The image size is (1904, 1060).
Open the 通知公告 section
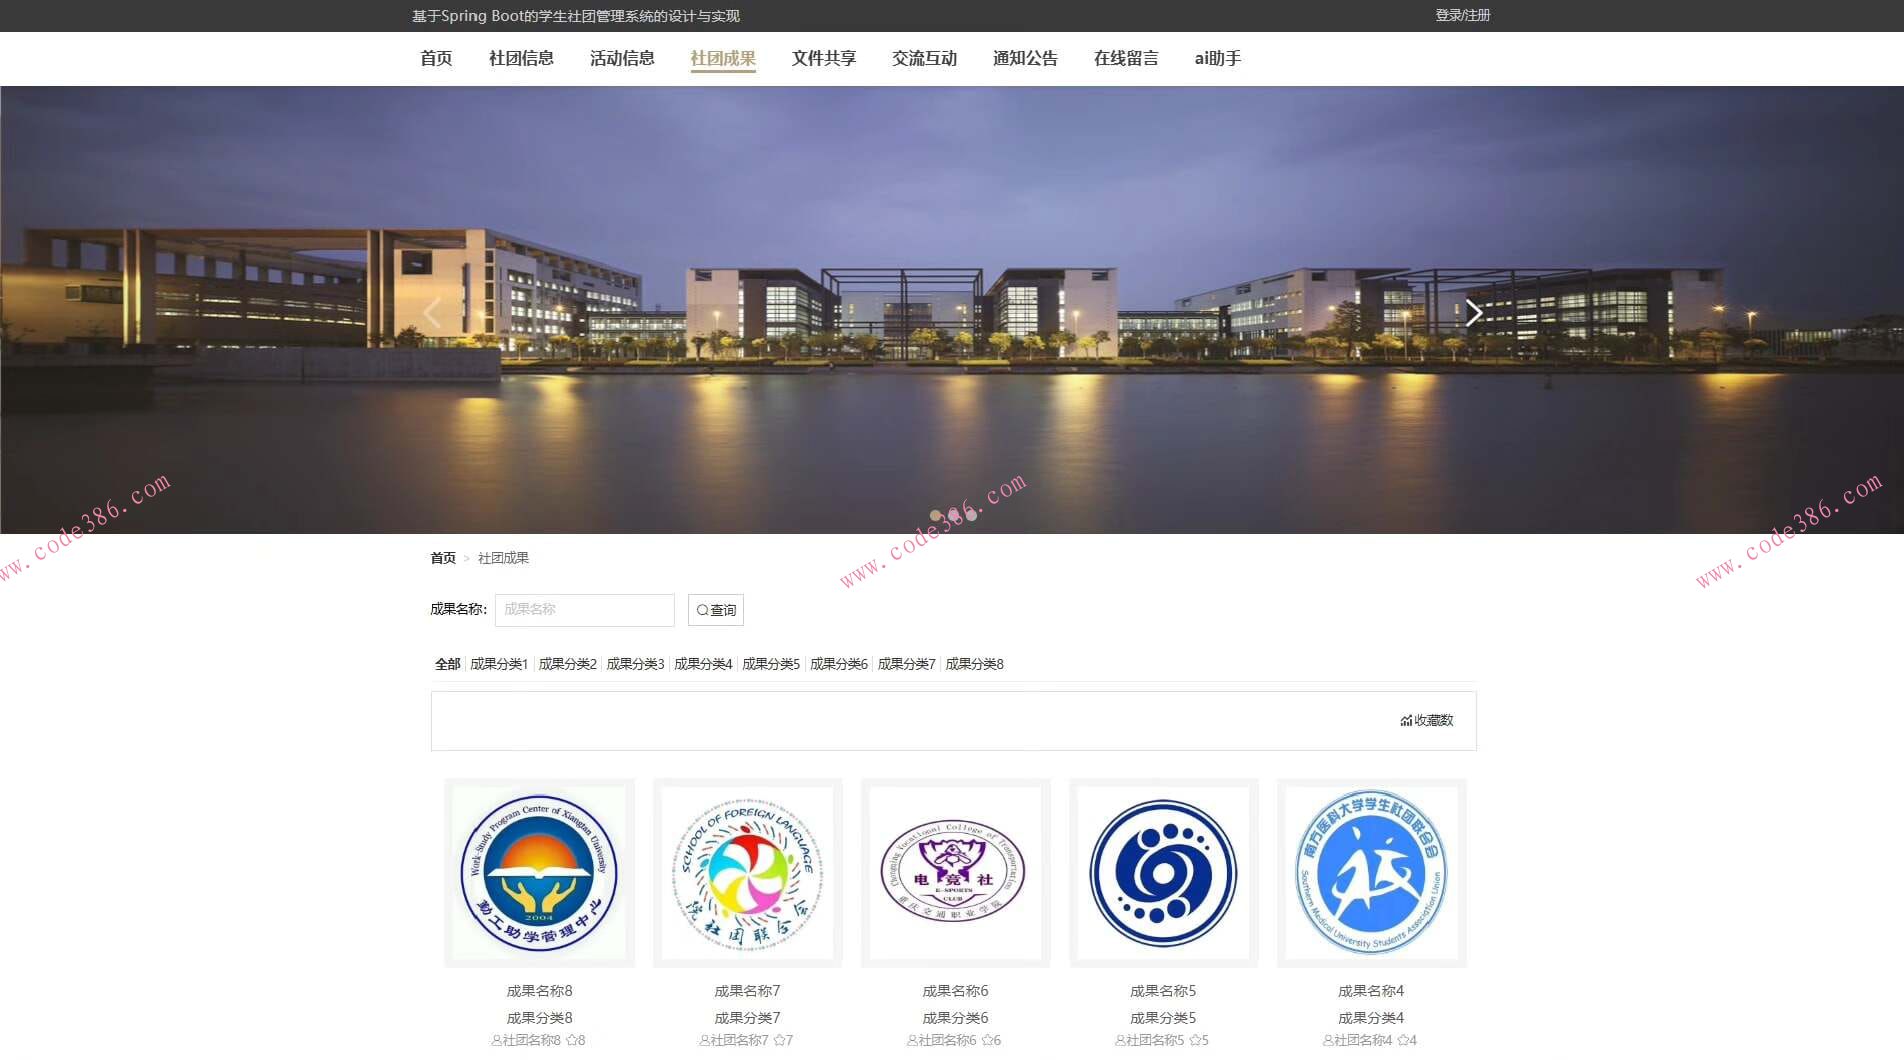[1025, 58]
